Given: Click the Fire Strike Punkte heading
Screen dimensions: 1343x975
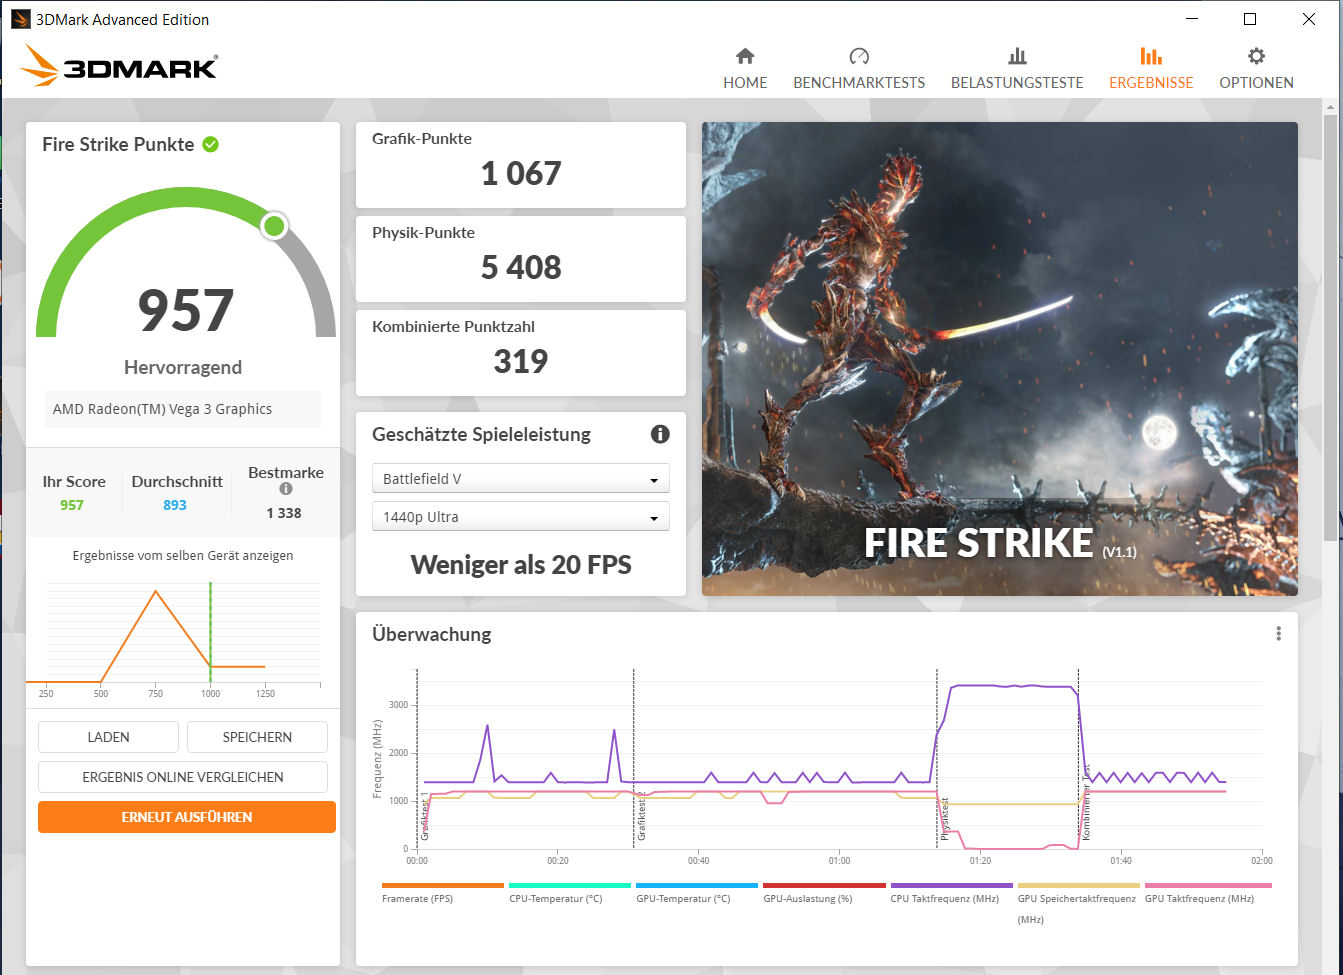Looking at the screenshot, I should (x=118, y=144).
